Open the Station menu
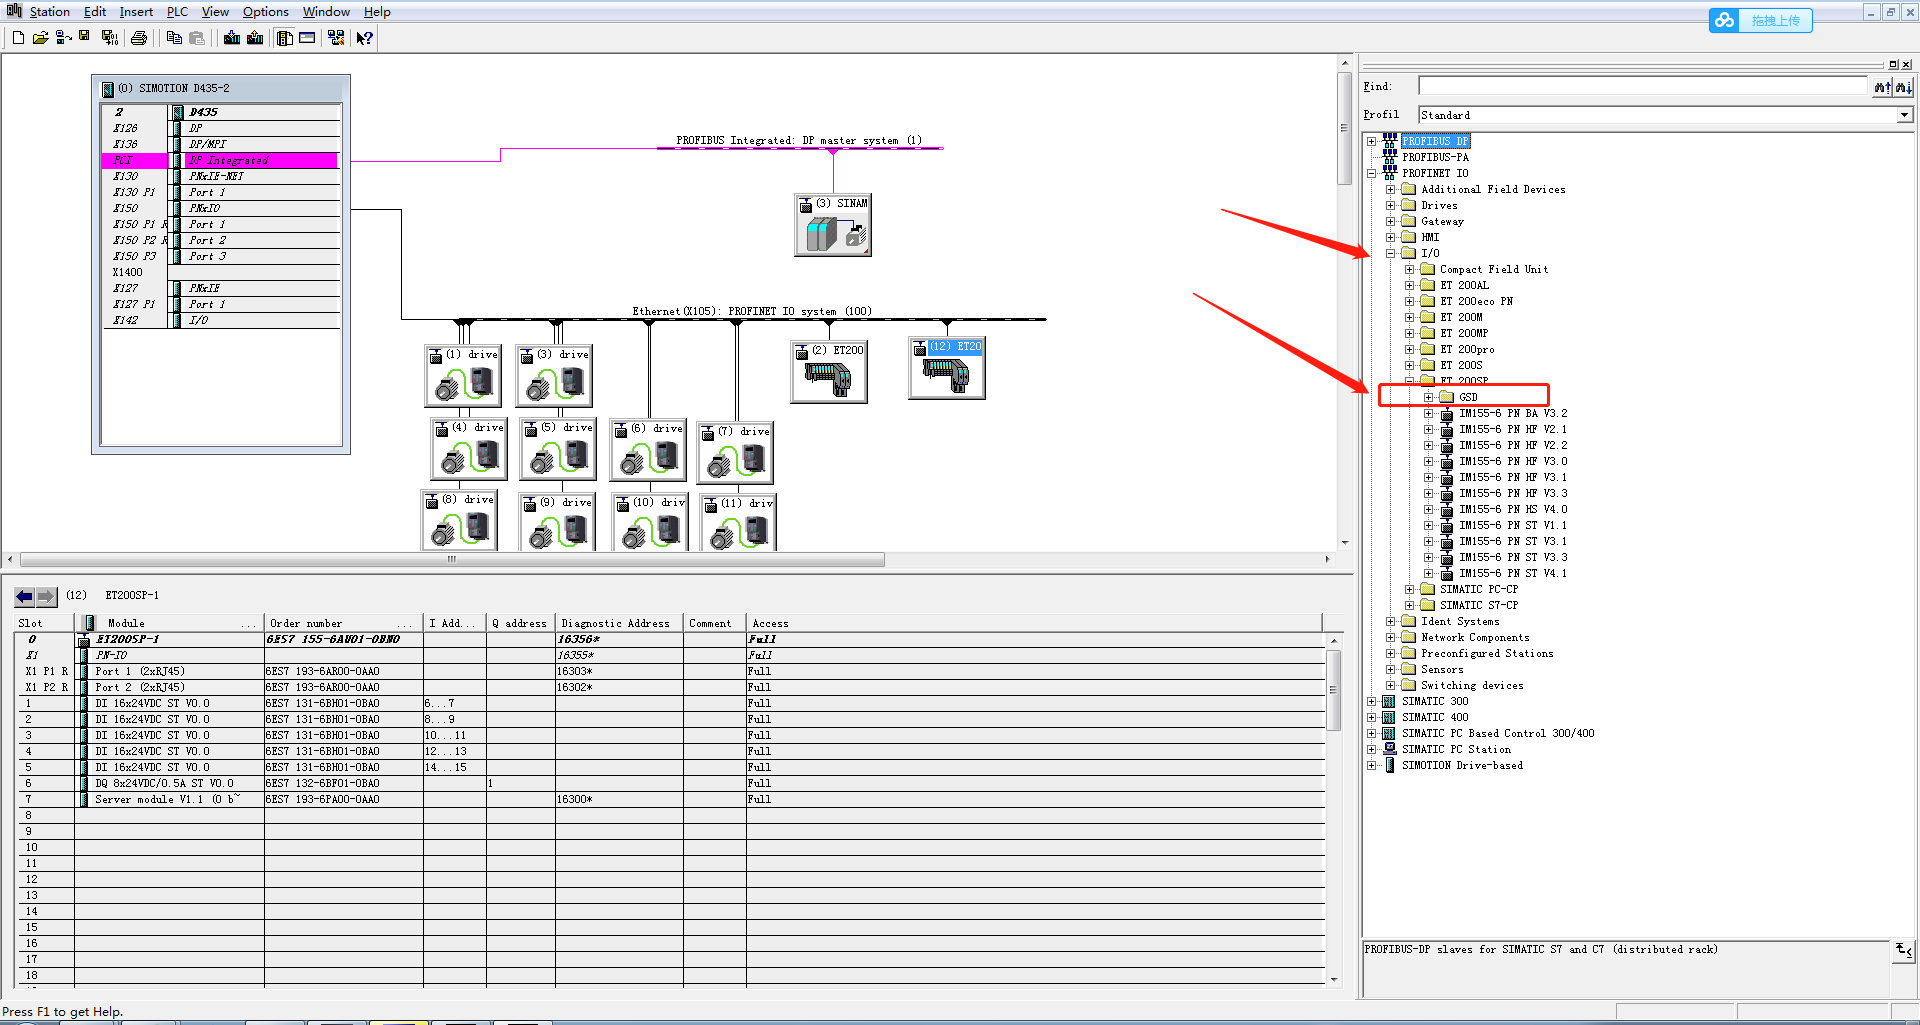The image size is (1920, 1025). [x=49, y=12]
